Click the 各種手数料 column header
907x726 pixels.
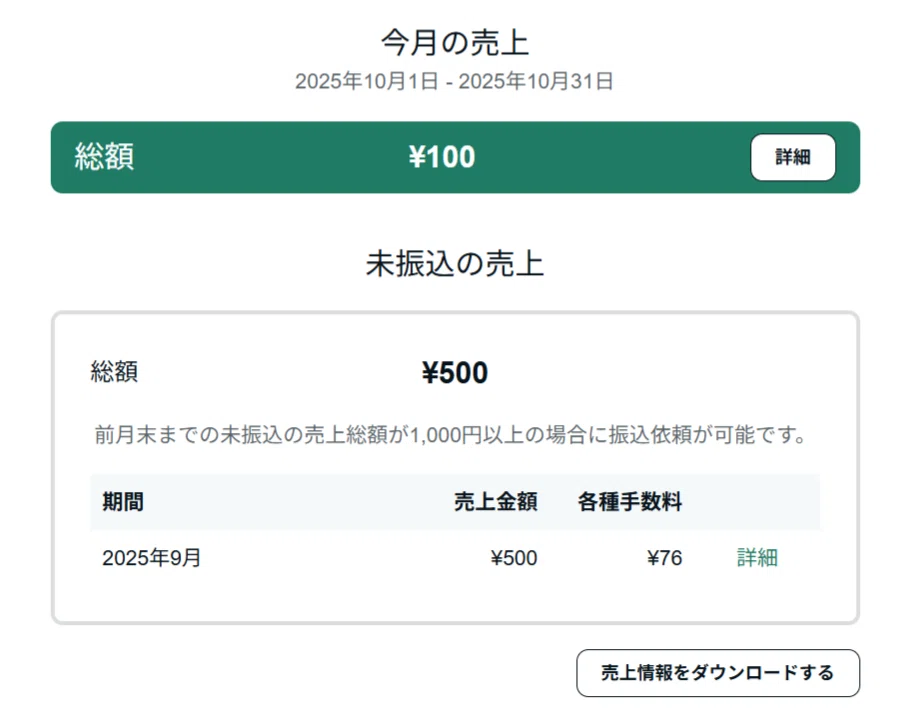pyautogui.click(x=630, y=502)
